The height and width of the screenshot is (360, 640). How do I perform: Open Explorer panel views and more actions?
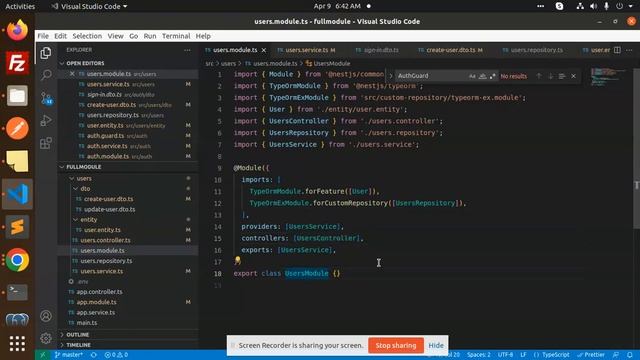[x=187, y=50]
